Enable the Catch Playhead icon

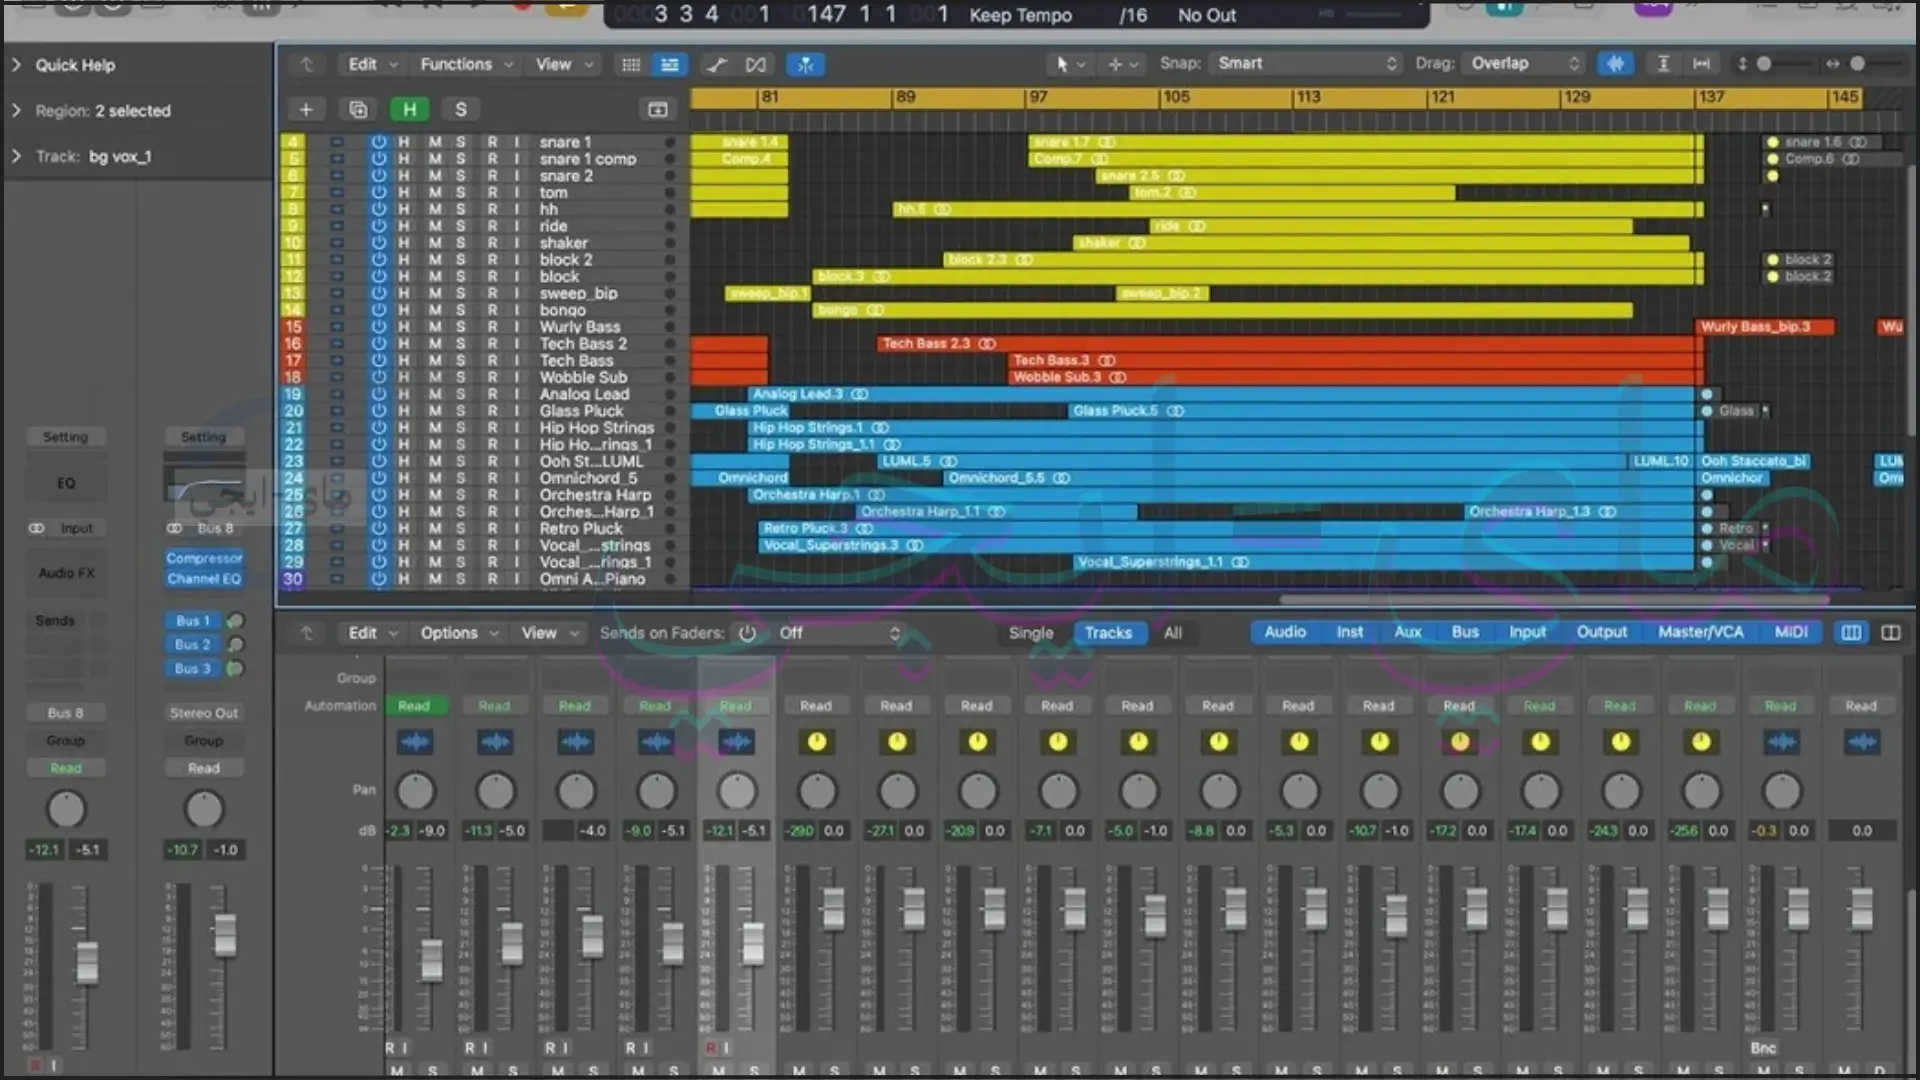[x=805, y=65]
